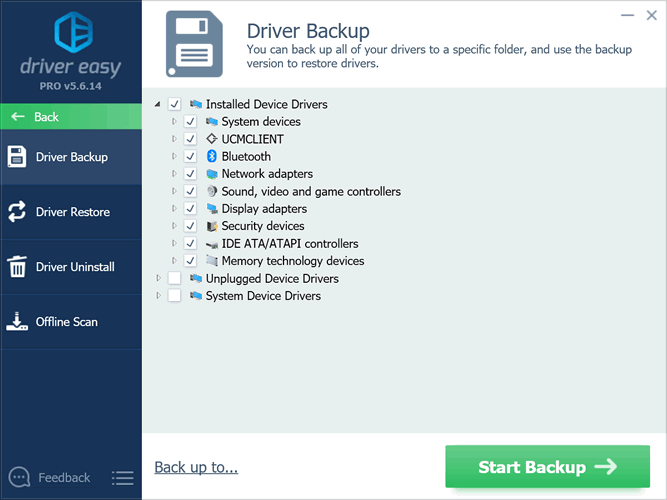Click the System devices icon
Image resolution: width=667 pixels, height=500 pixels.
211,122
